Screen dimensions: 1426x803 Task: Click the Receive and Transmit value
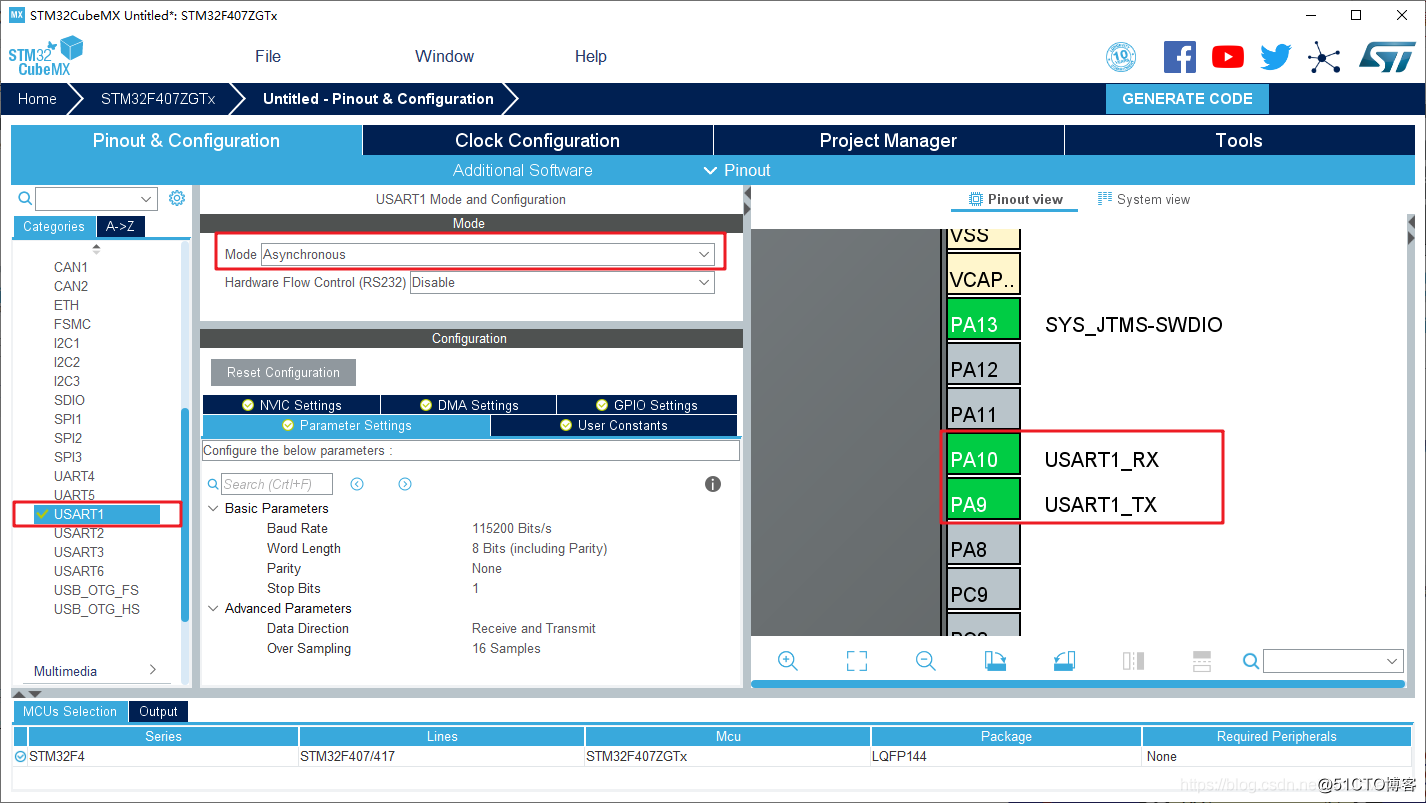tap(534, 628)
